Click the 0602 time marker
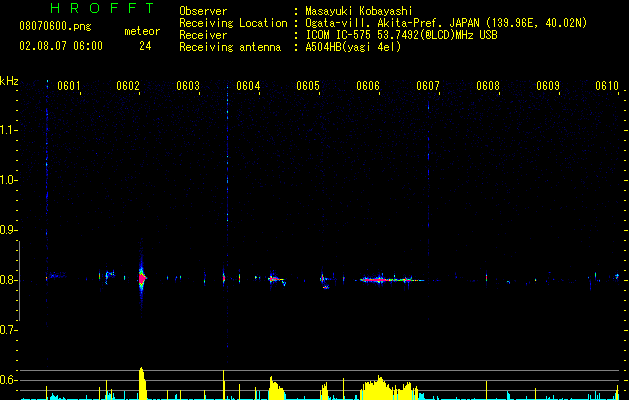The height and width of the screenshot is (400, 629). [128, 86]
